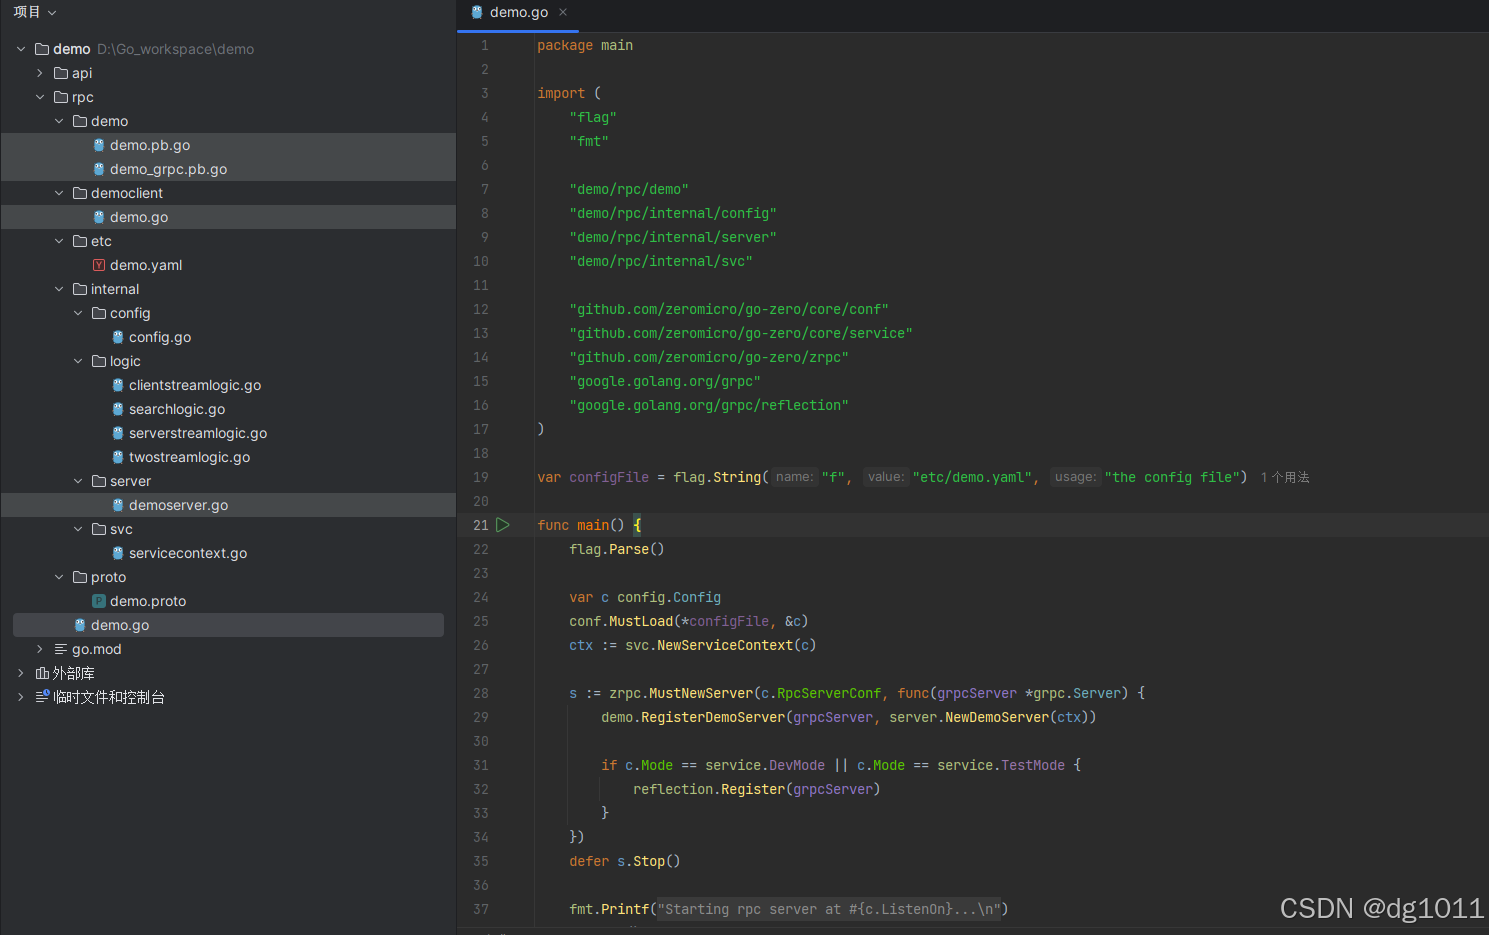Click the serverstreamlogic.go file icon
The image size is (1489, 935).
(118, 433)
